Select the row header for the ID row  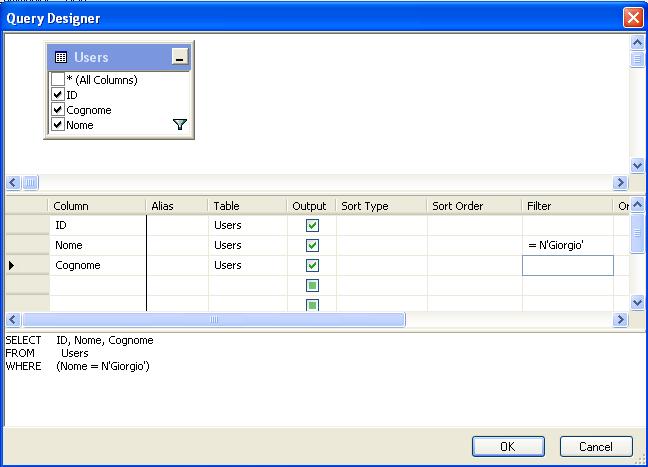tap(27, 225)
